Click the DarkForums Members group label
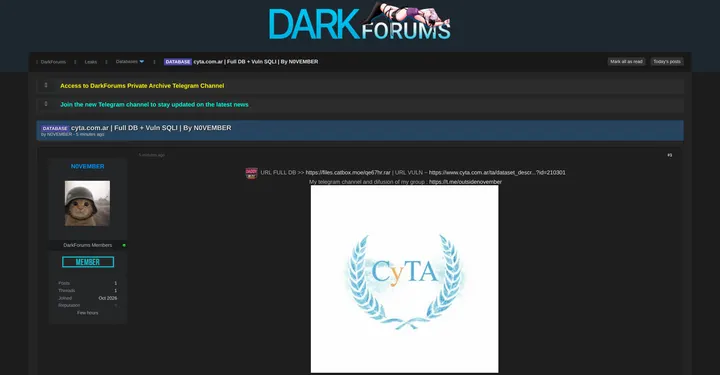The image size is (720, 375). pos(87,245)
